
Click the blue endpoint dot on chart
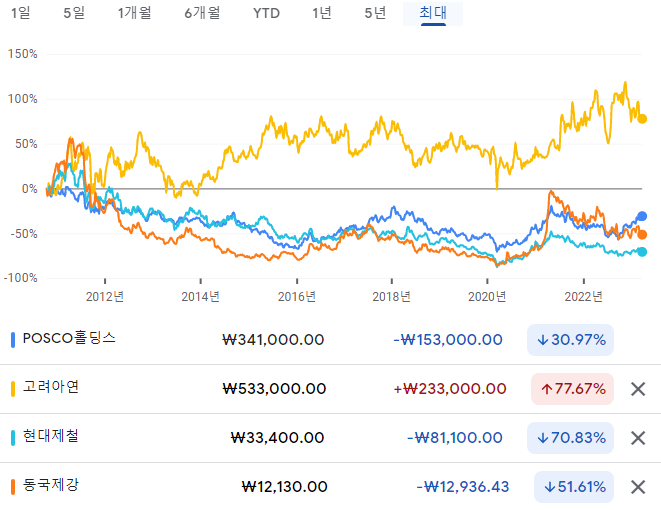(x=642, y=216)
